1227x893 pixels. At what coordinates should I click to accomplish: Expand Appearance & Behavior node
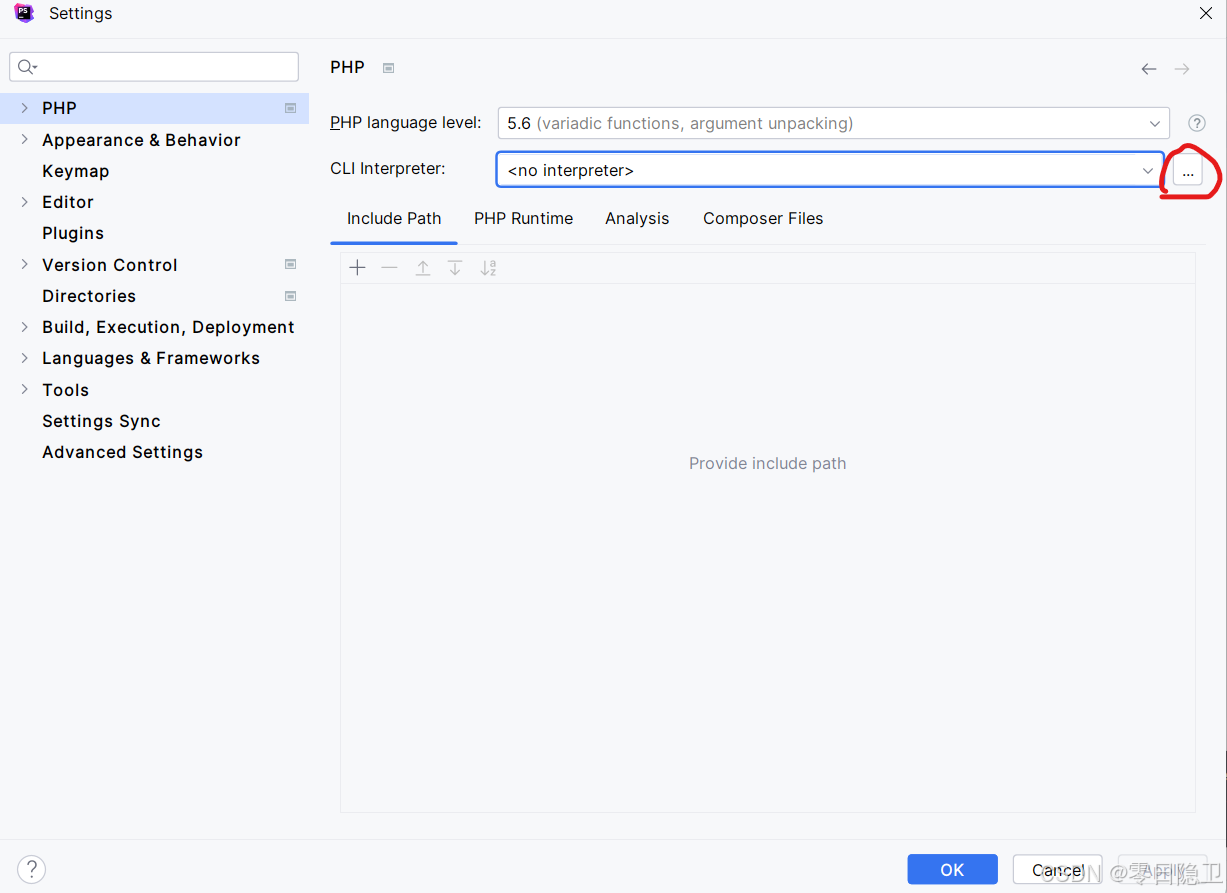tap(25, 140)
